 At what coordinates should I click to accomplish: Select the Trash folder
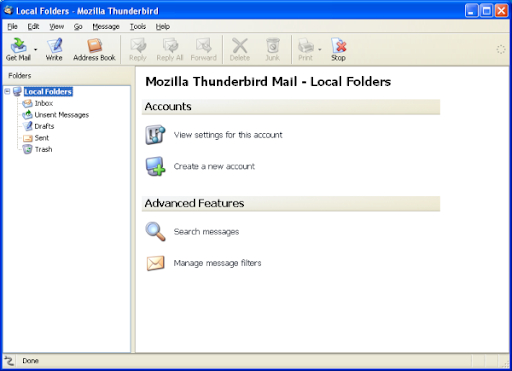coord(44,149)
